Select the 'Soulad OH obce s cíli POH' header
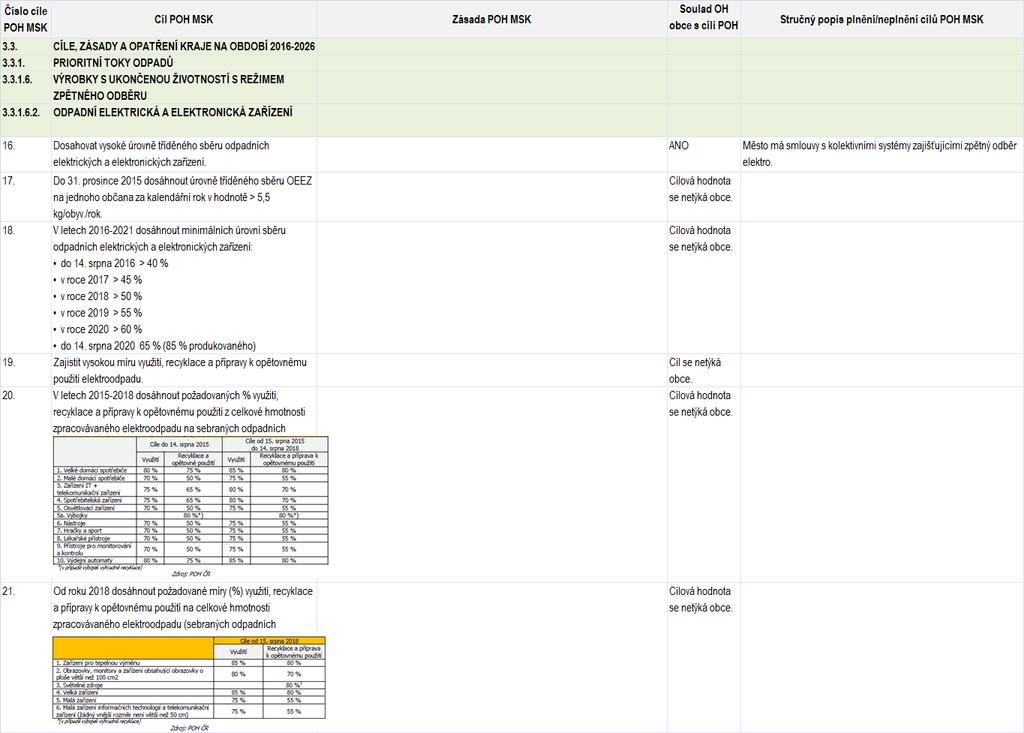 coord(703,17)
